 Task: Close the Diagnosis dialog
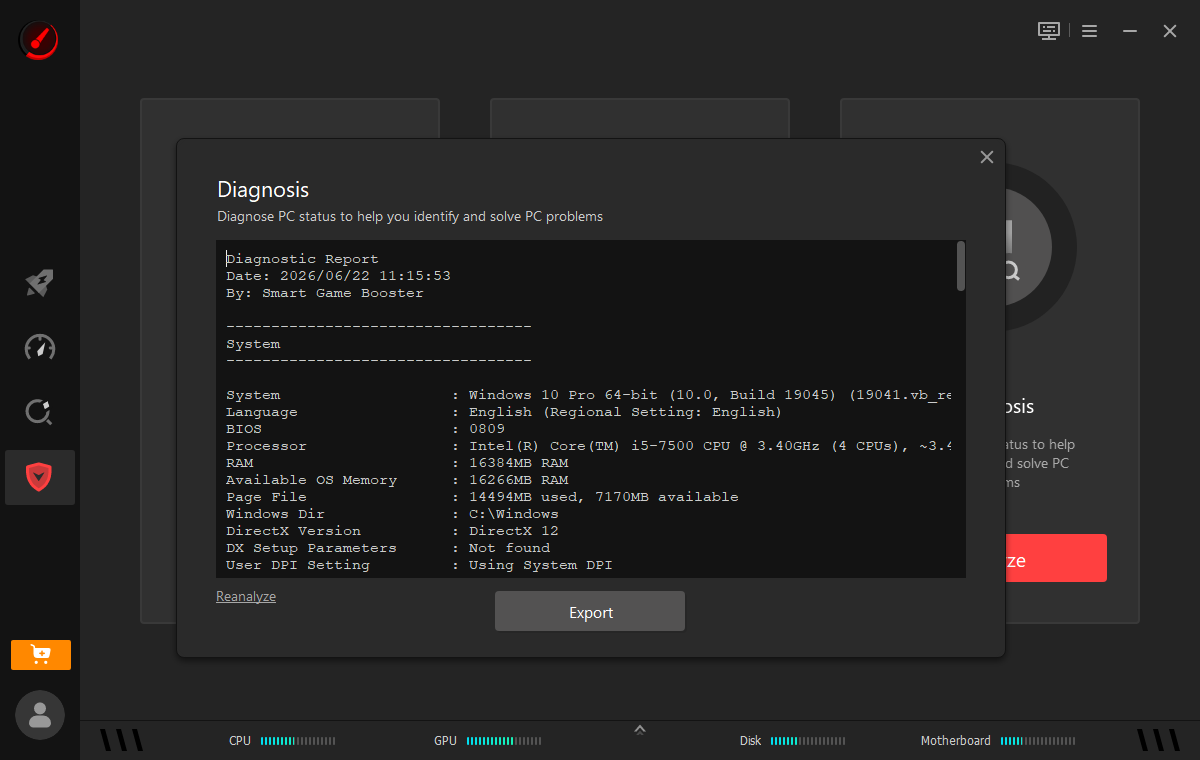(x=987, y=157)
